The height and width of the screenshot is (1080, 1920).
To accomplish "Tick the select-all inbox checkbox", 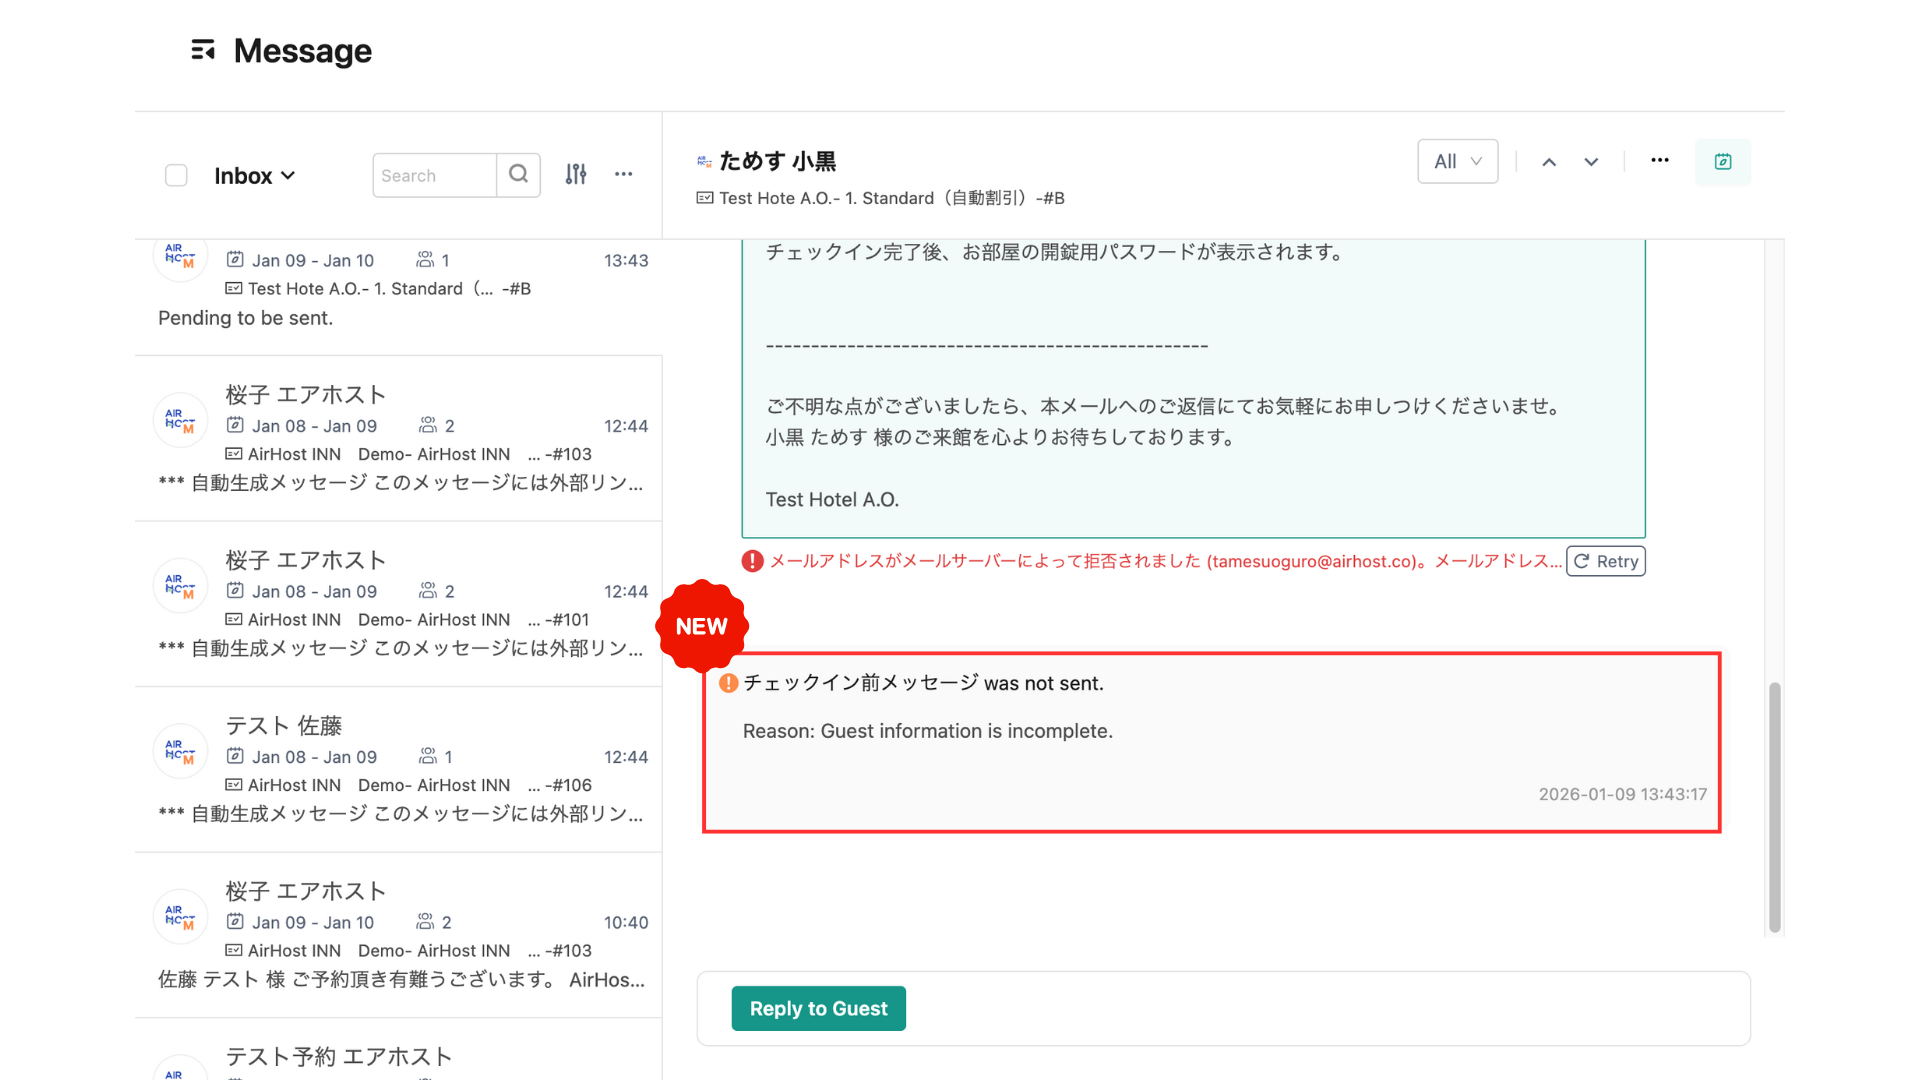I will [176, 175].
